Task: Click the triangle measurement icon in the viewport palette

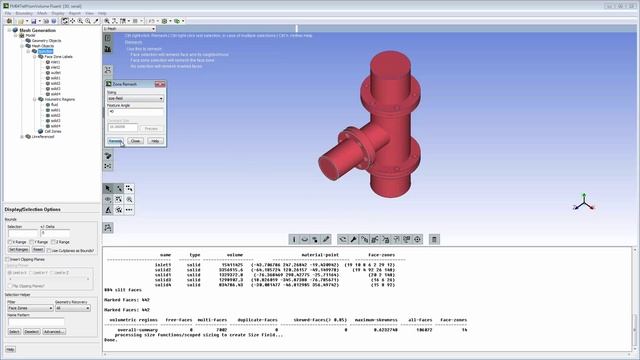Action: click(x=108, y=210)
